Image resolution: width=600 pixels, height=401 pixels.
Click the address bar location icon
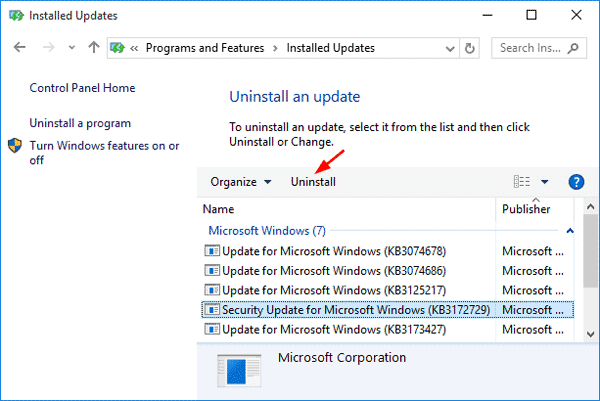click(x=119, y=47)
